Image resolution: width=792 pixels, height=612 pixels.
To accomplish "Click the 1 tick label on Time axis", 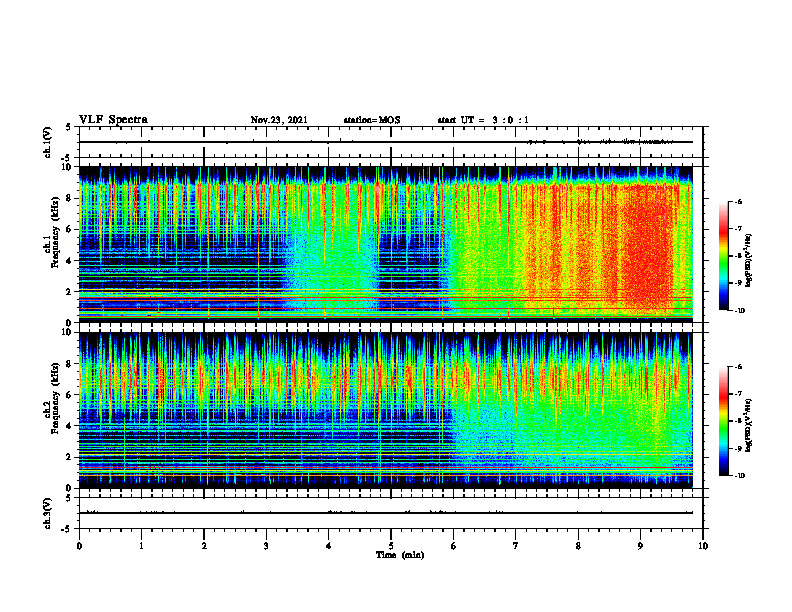I will [x=141, y=546].
